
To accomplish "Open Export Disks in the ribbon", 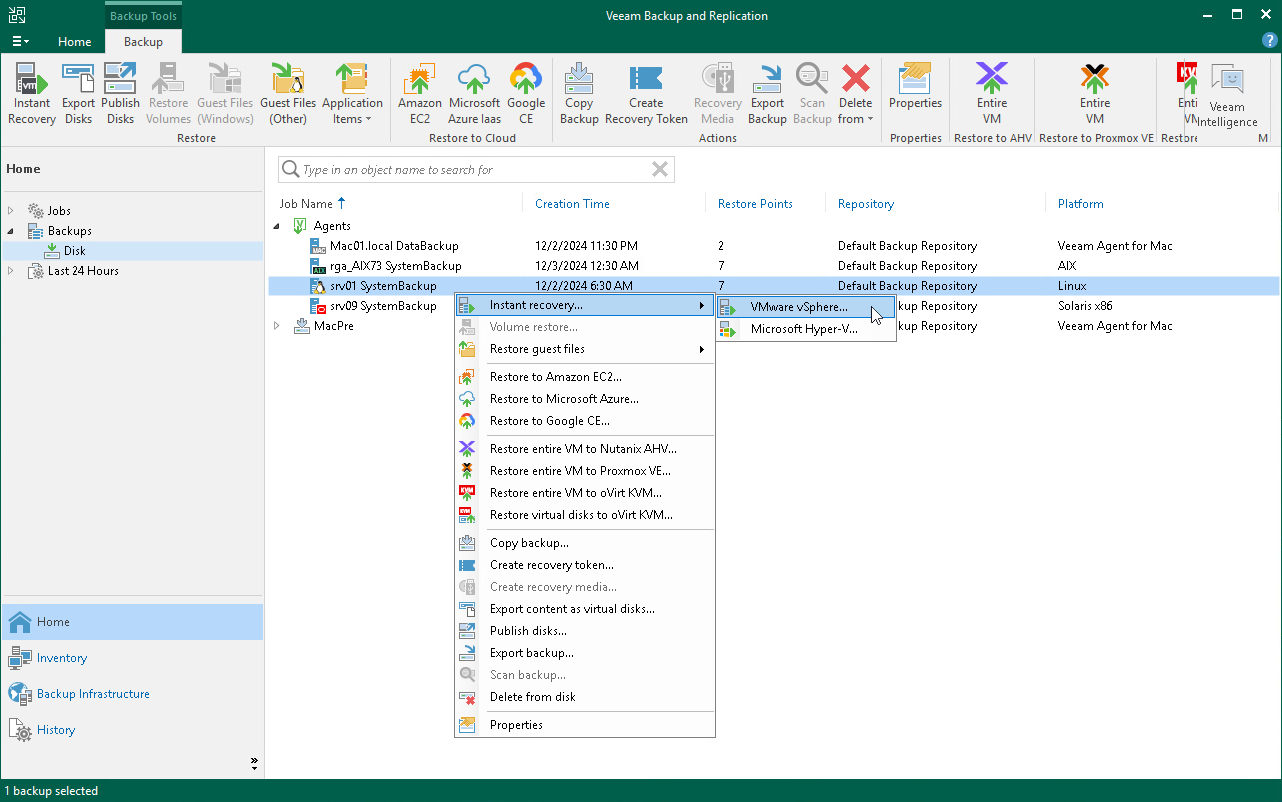I will pyautogui.click(x=78, y=94).
